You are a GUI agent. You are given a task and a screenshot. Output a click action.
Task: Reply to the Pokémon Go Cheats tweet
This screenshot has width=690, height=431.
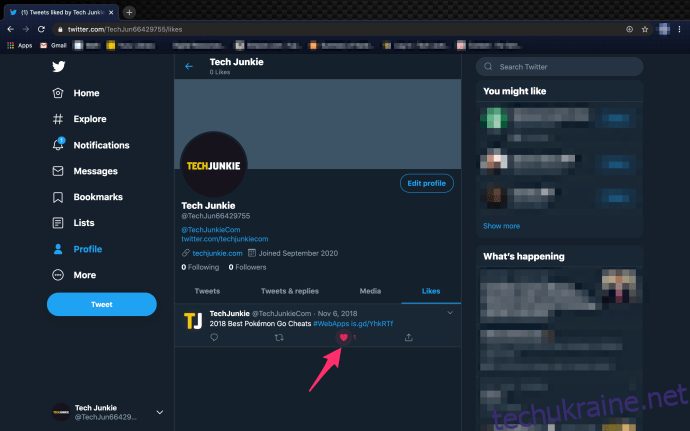pyautogui.click(x=214, y=337)
